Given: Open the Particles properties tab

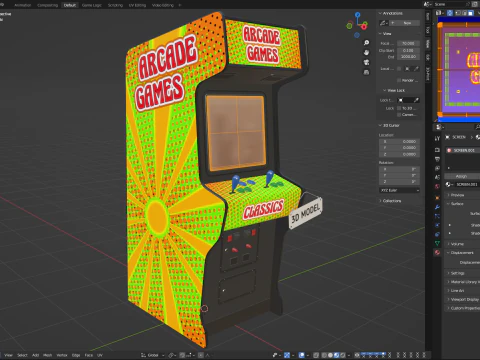Looking at the screenshot, I should coord(437,216).
